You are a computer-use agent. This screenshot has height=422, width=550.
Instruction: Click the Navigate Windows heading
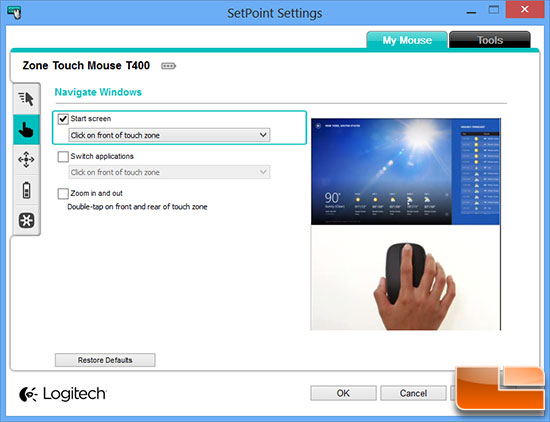point(98,92)
